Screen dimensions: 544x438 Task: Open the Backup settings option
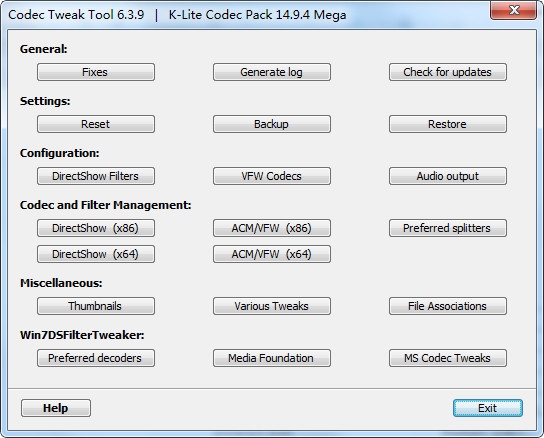(x=272, y=124)
